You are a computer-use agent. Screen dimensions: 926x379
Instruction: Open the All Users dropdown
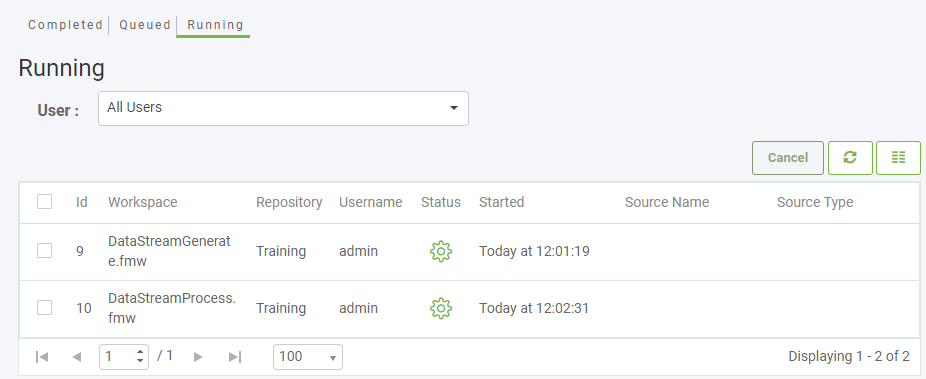[283, 108]
